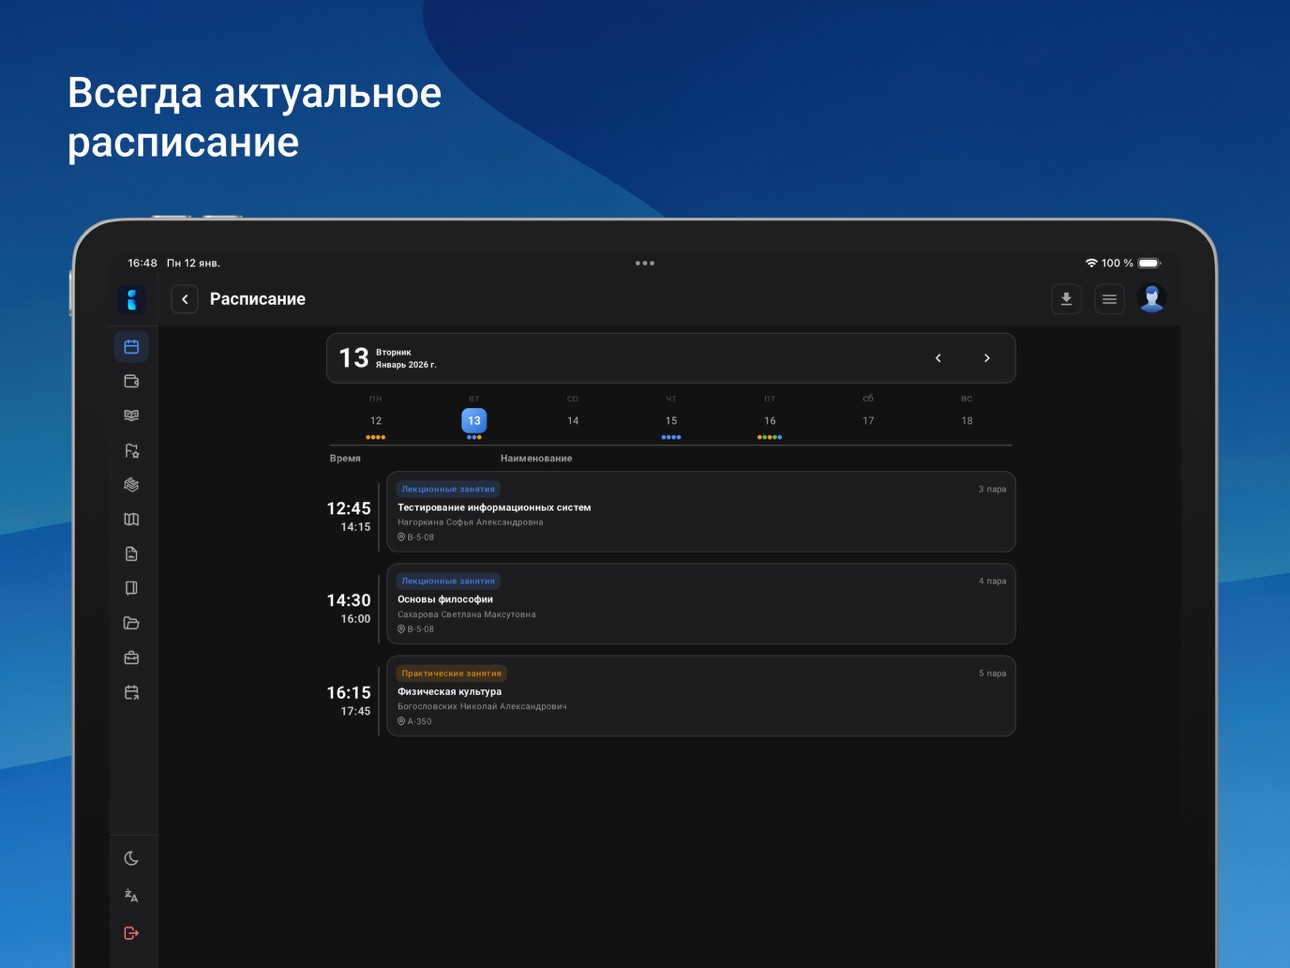Image resolution: width=1290 pixels, height=968 pixels.
Task: Go to next week with right chevron
Action: pyautogui.click(x=987, y=358)
